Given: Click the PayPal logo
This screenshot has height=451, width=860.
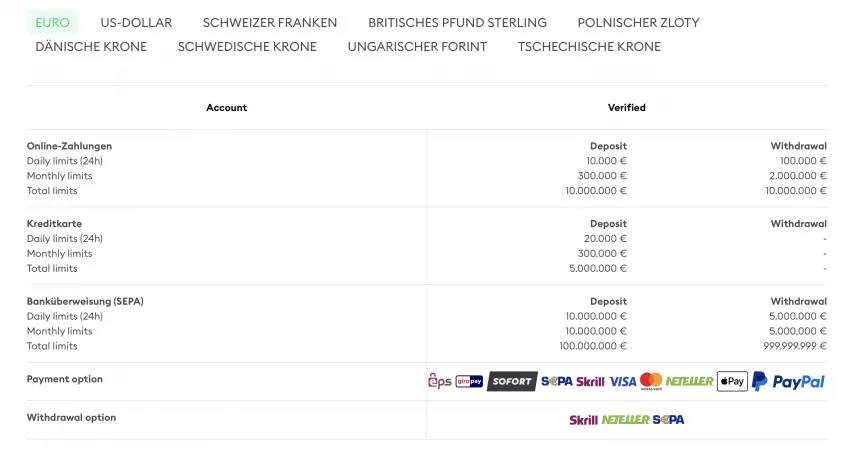Looking at the screenshot, I should click(789, 381).
